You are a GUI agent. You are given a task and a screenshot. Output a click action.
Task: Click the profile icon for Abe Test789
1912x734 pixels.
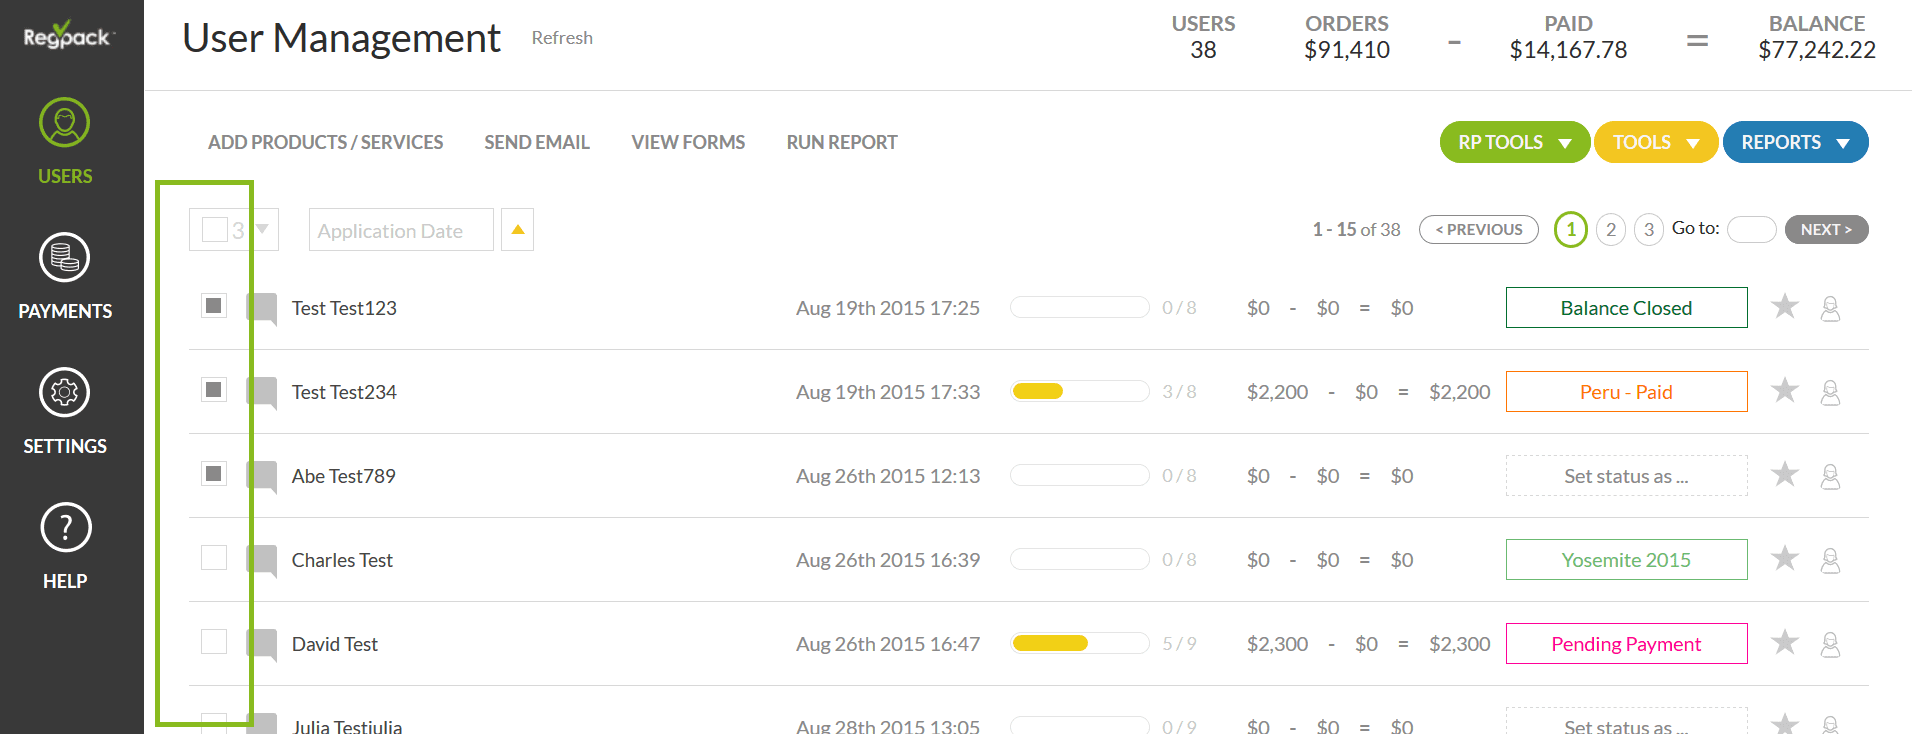pyautogui.click(x=1830, y=476)
